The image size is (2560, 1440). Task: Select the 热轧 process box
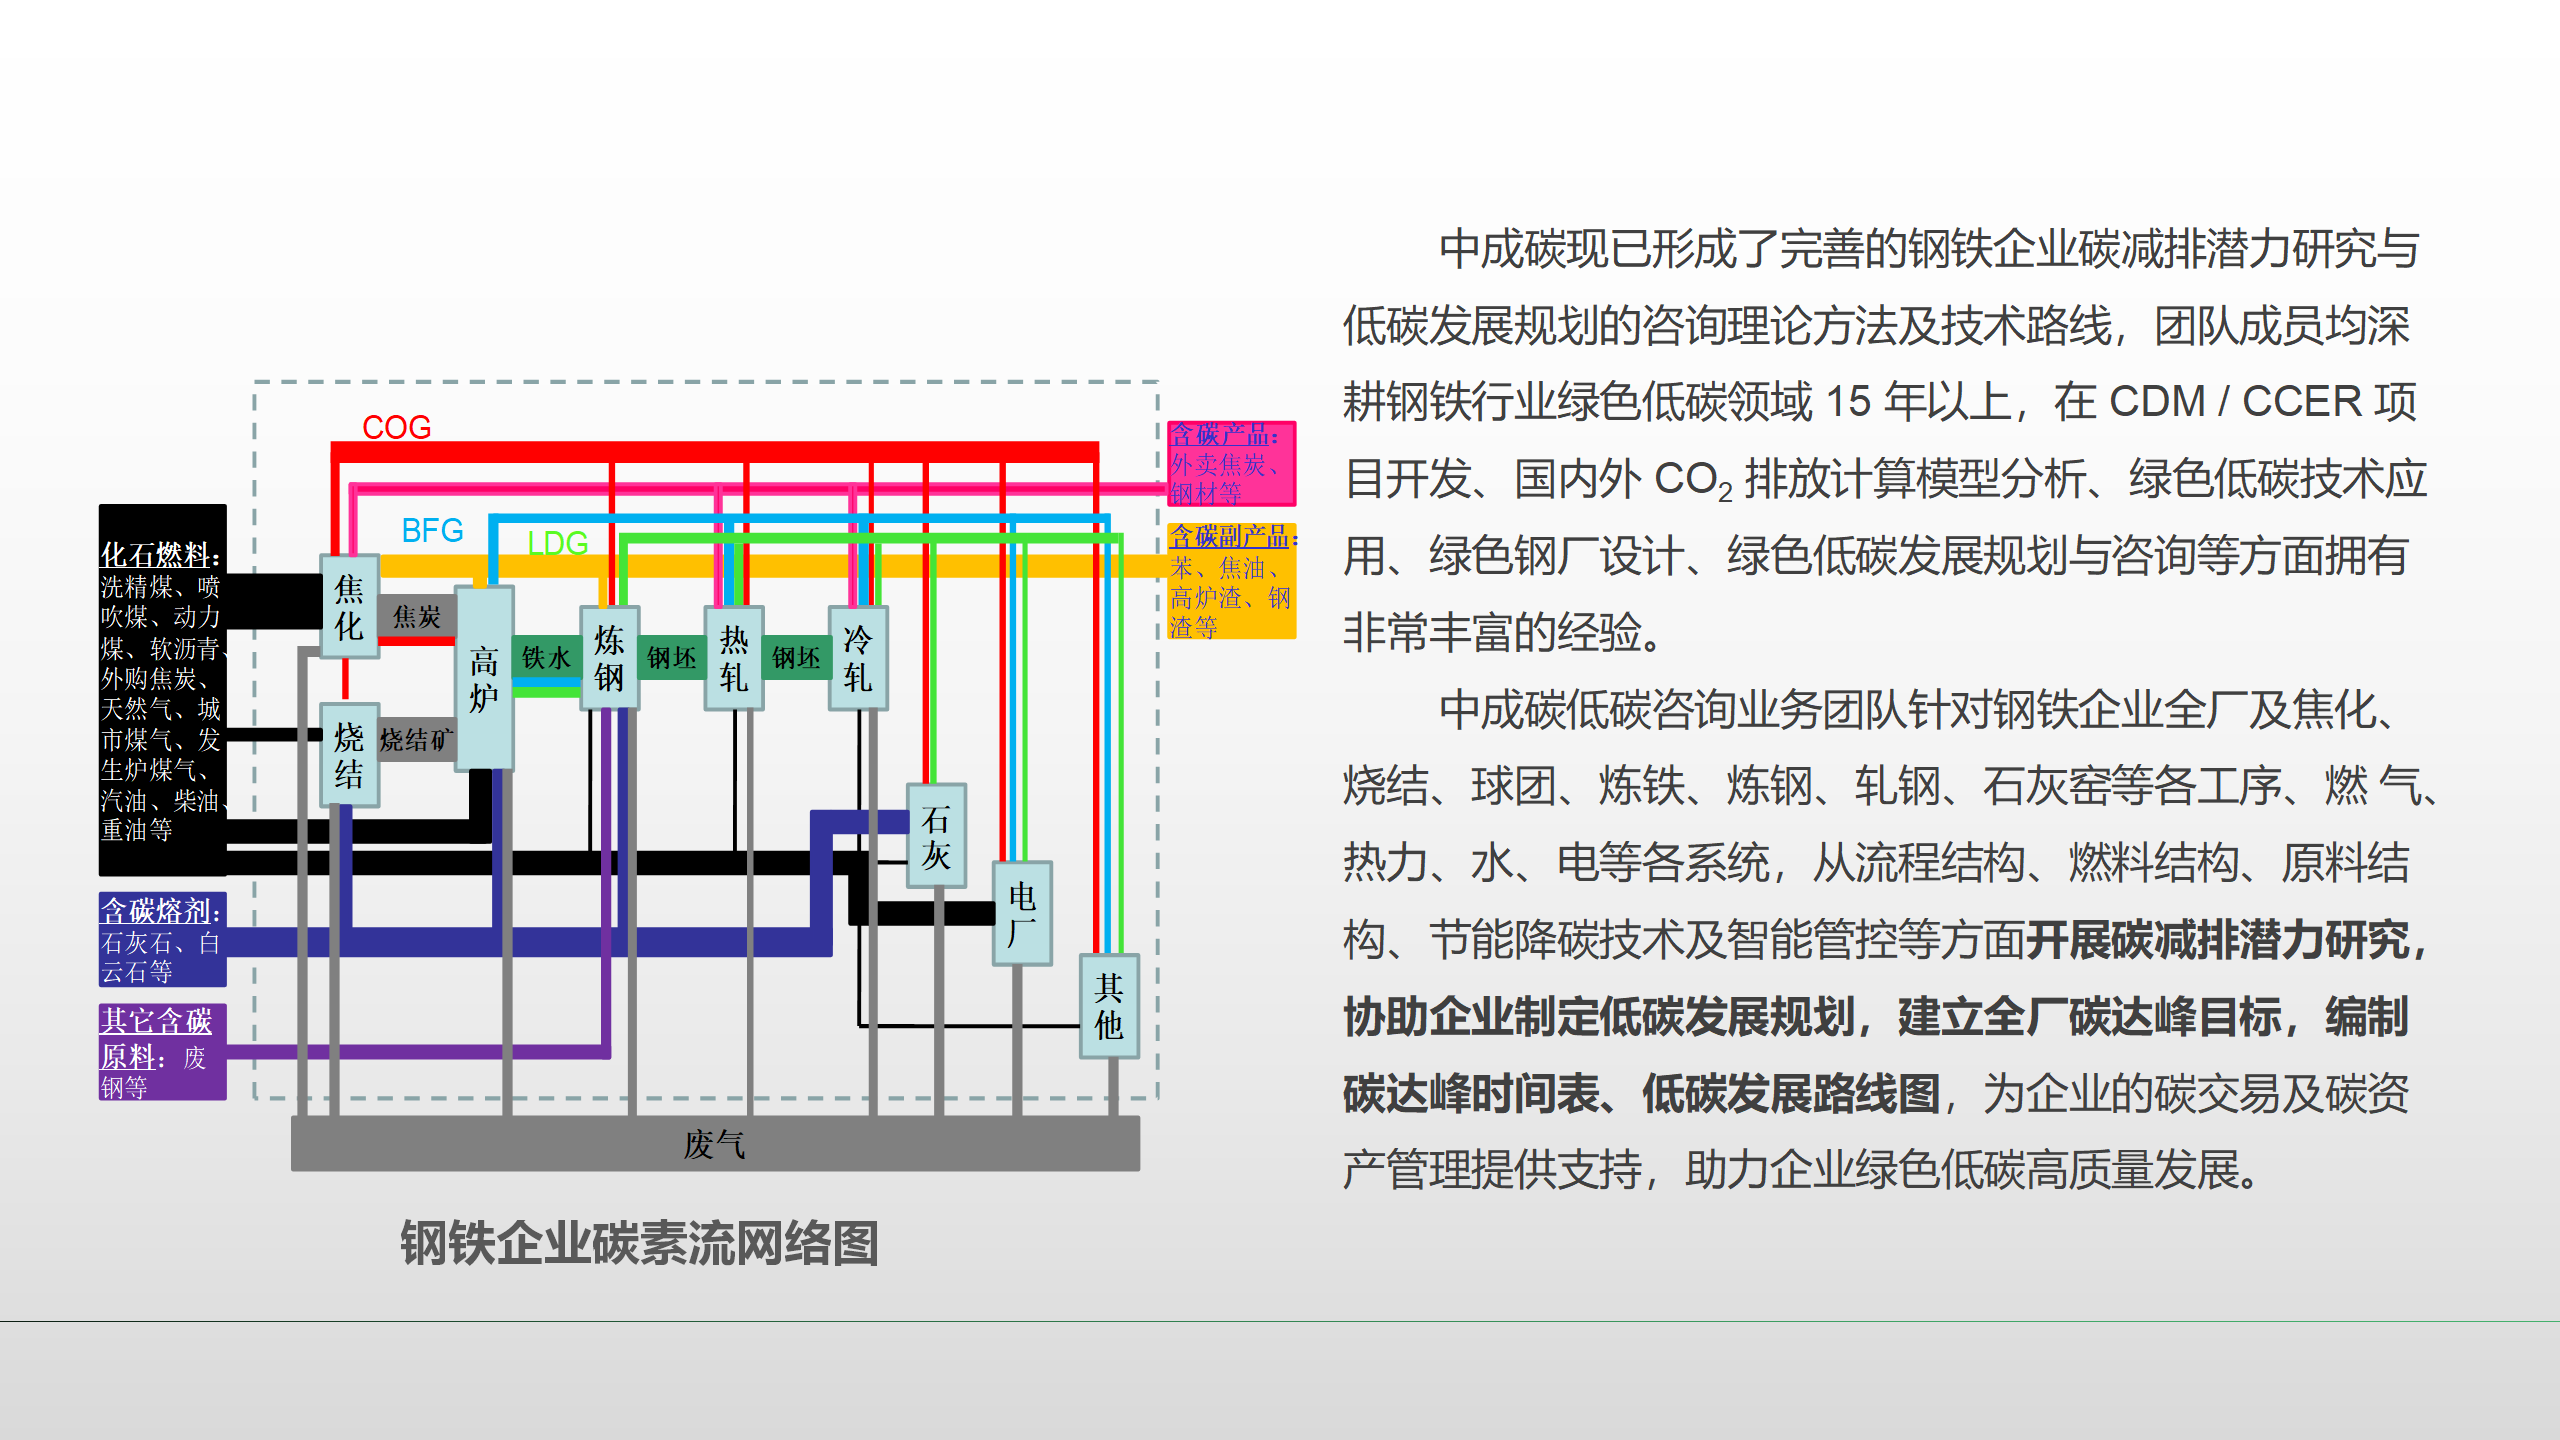(x=734, y=658)
